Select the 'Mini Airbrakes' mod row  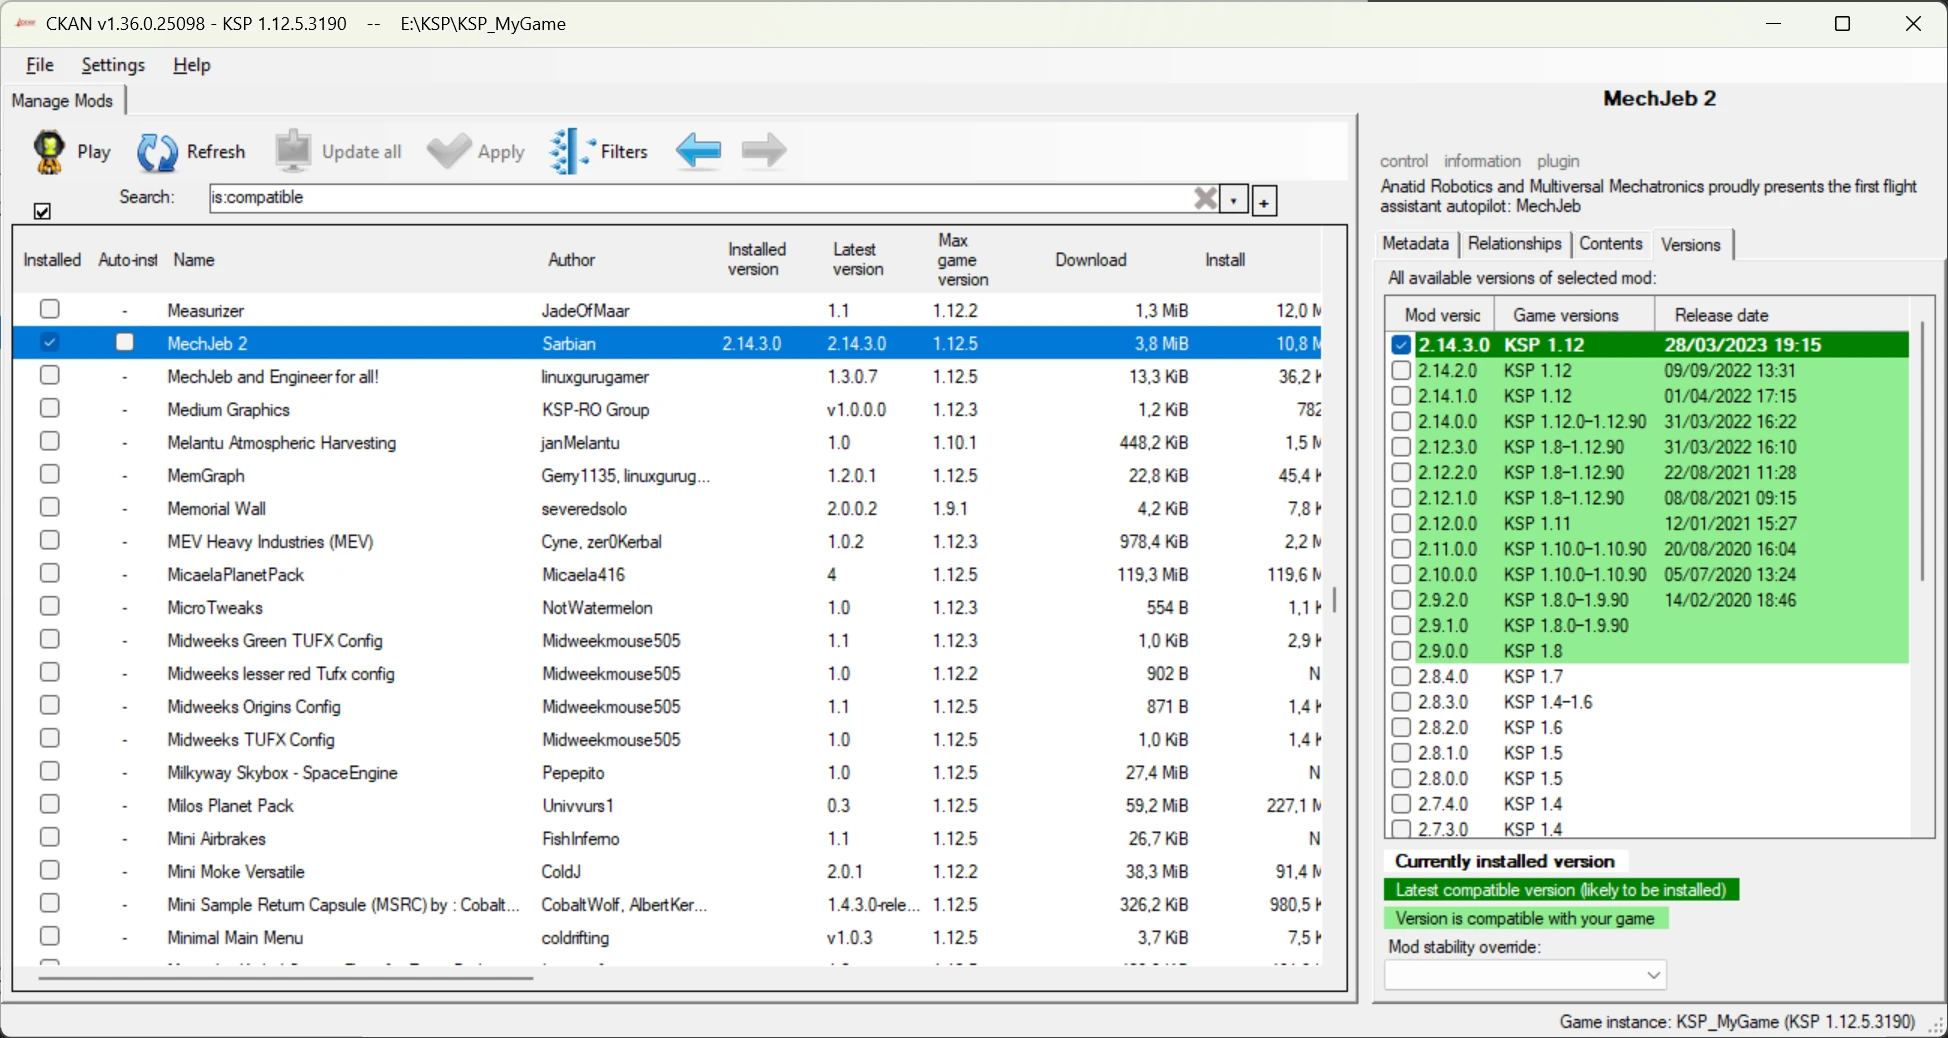pyautogui.click(x=666, y=838)
